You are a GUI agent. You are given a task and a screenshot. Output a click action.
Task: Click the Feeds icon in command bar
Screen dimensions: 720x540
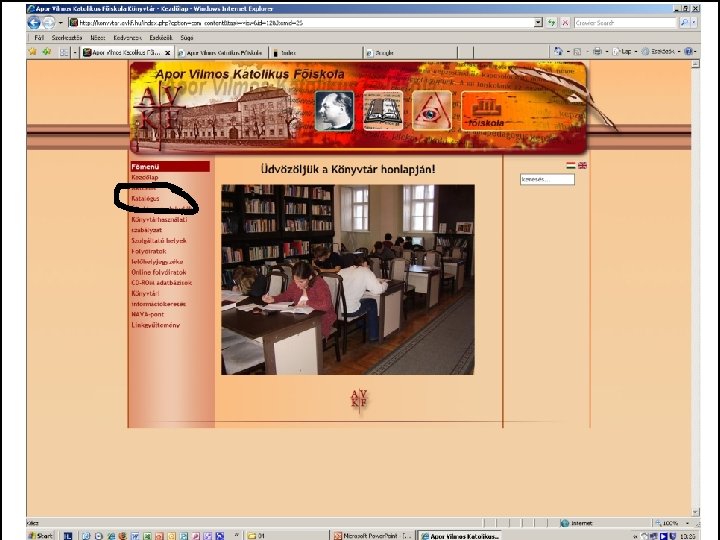point(578,51)
